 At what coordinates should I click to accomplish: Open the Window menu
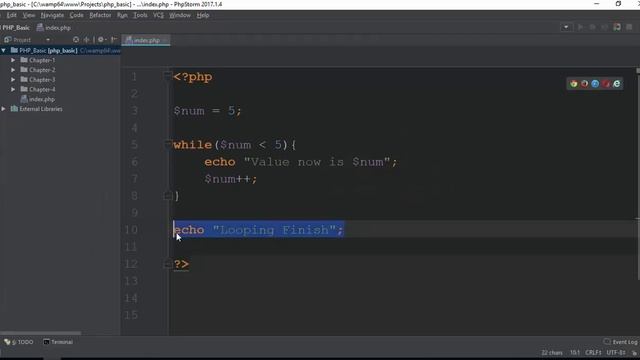[180, 15]
